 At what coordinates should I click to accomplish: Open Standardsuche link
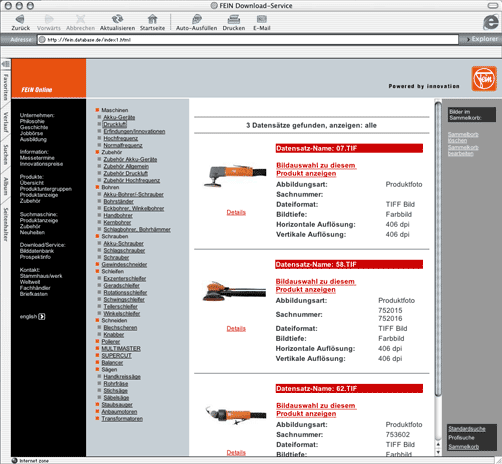467,429
